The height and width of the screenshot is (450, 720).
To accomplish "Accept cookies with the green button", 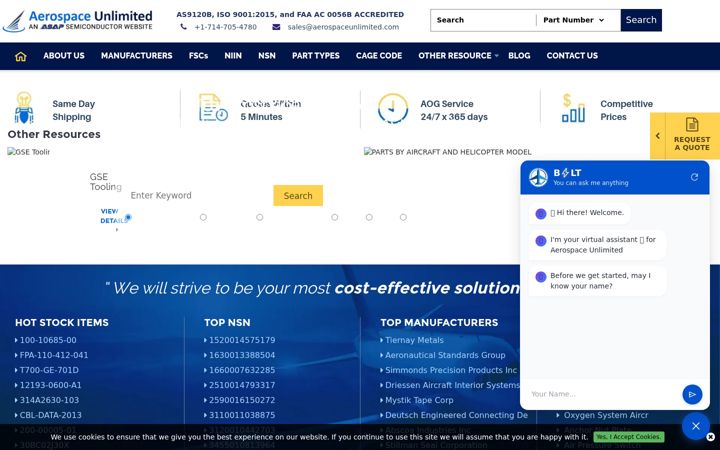I will click(628, 437).
